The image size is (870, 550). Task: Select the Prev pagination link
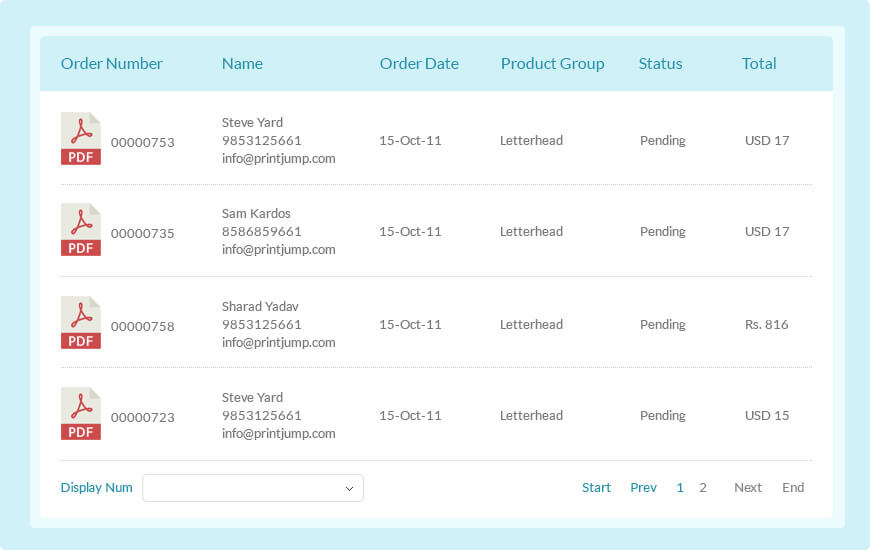click(x=644, y=487)
